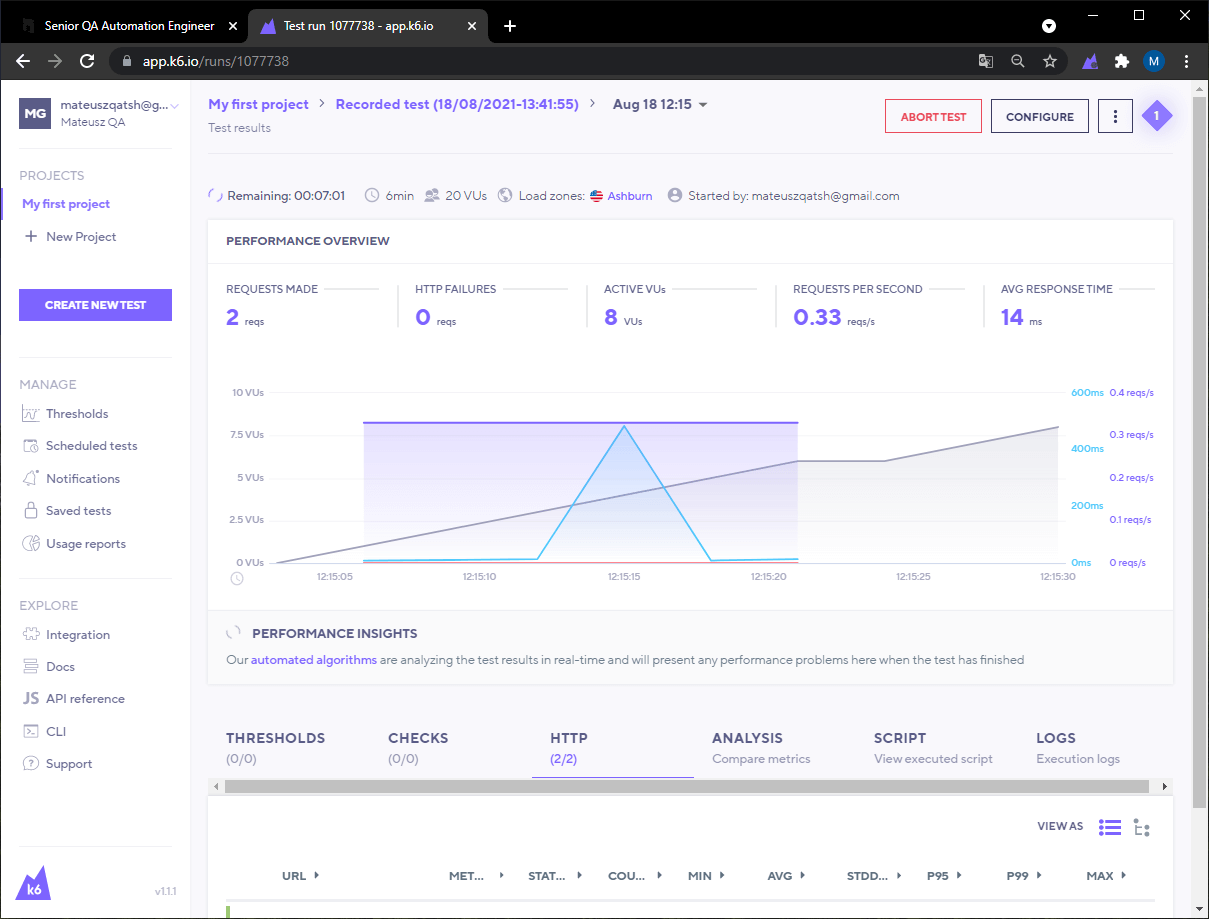The image size is (1209, 919).
Task: Click Integration puzzle icon
Action: [x=30, y=635]
